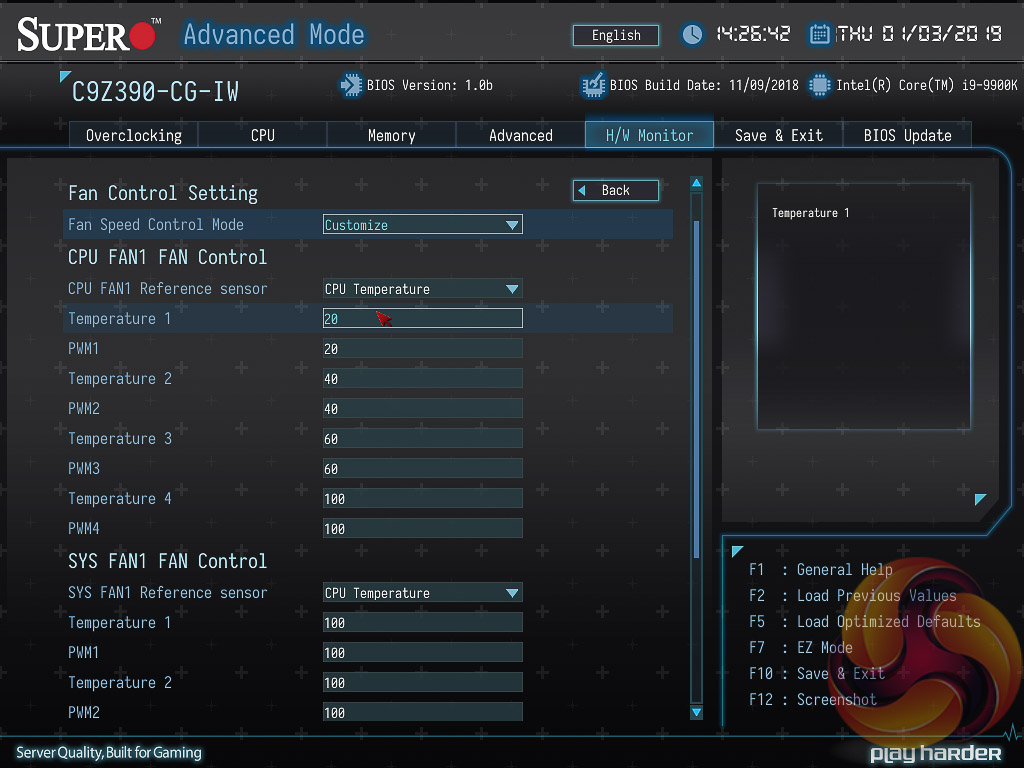Viewport: 1024px width, 768px height.
Task: Open the Memory tab
Action: click(x=391, y=135)
